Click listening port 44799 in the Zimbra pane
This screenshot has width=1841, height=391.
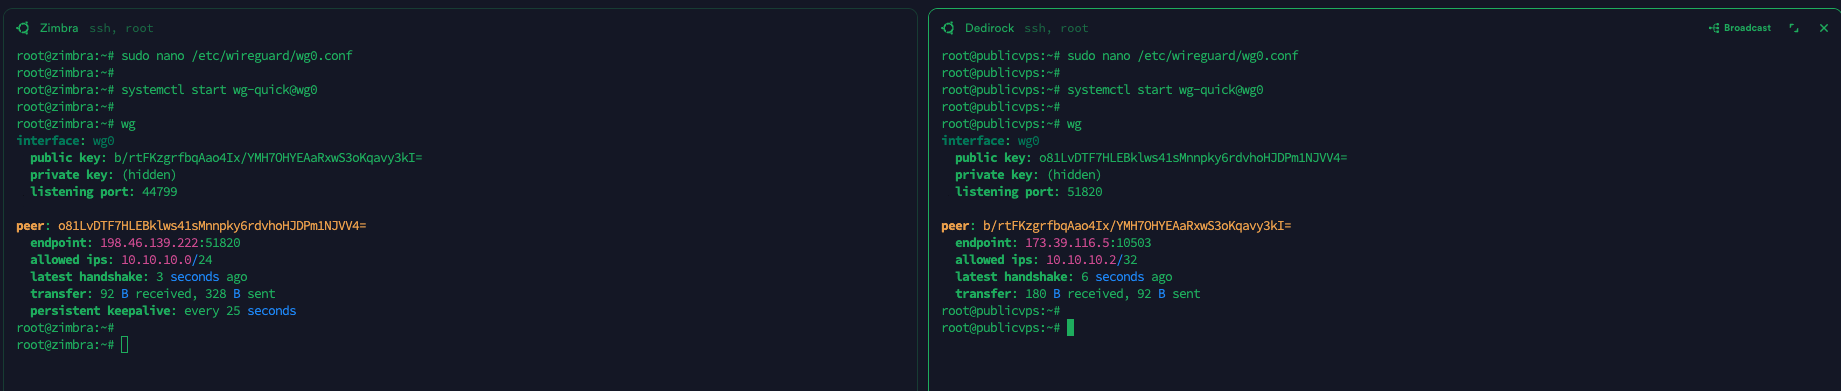[x=160, y=192]
